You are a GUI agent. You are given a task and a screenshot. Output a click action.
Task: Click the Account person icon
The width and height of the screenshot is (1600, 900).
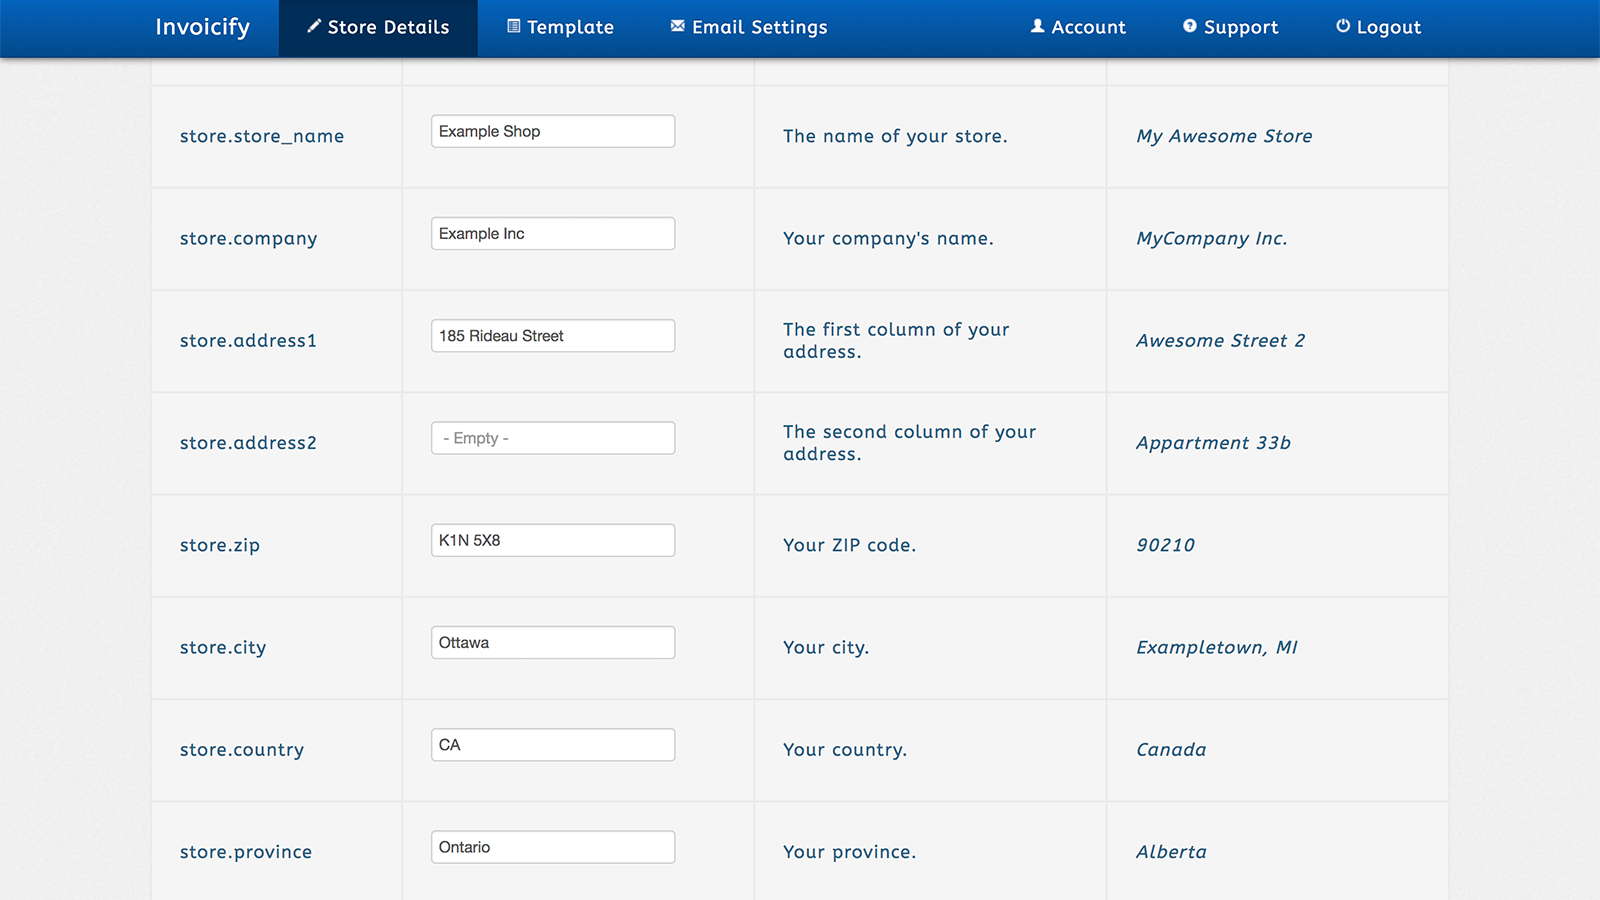pos(1037,27)
